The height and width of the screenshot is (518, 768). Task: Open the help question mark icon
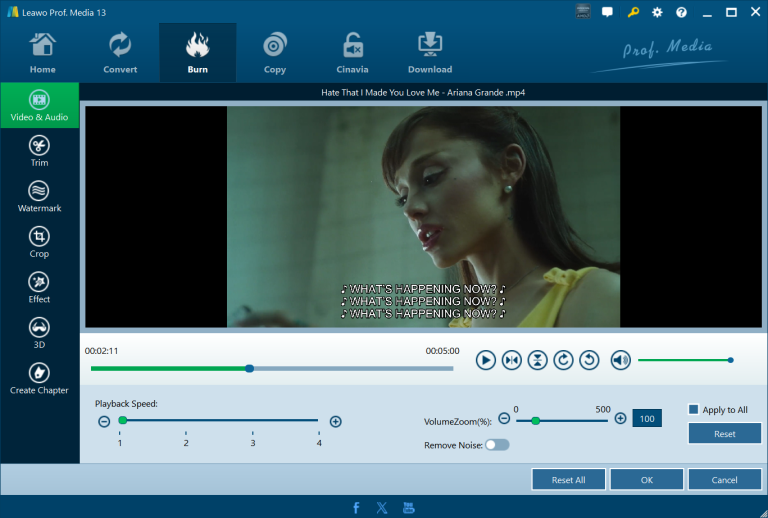tap(681, 12)
